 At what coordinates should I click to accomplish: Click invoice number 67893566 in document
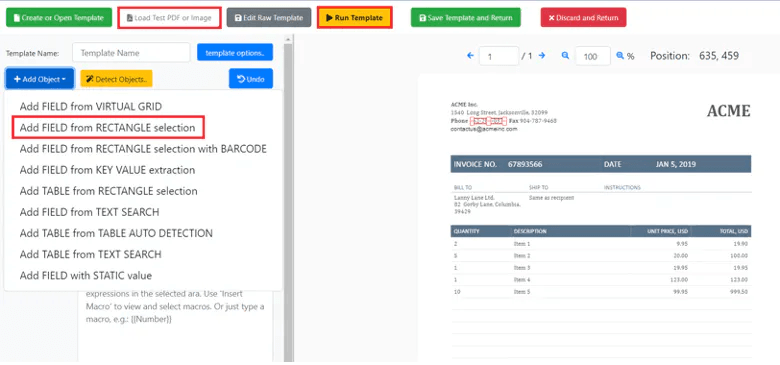pyautogui.click(x=525, y=164)
